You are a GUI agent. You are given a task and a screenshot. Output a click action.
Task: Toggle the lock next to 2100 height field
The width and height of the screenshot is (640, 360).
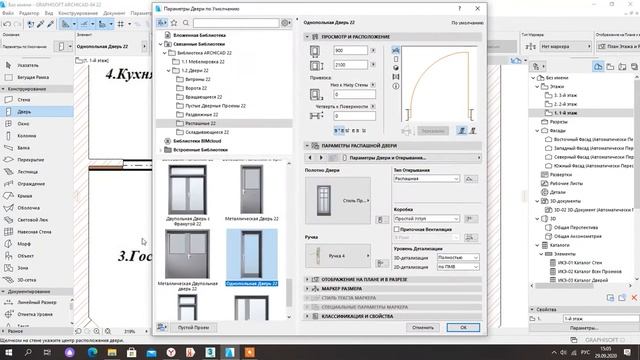(x=373, y=65)
